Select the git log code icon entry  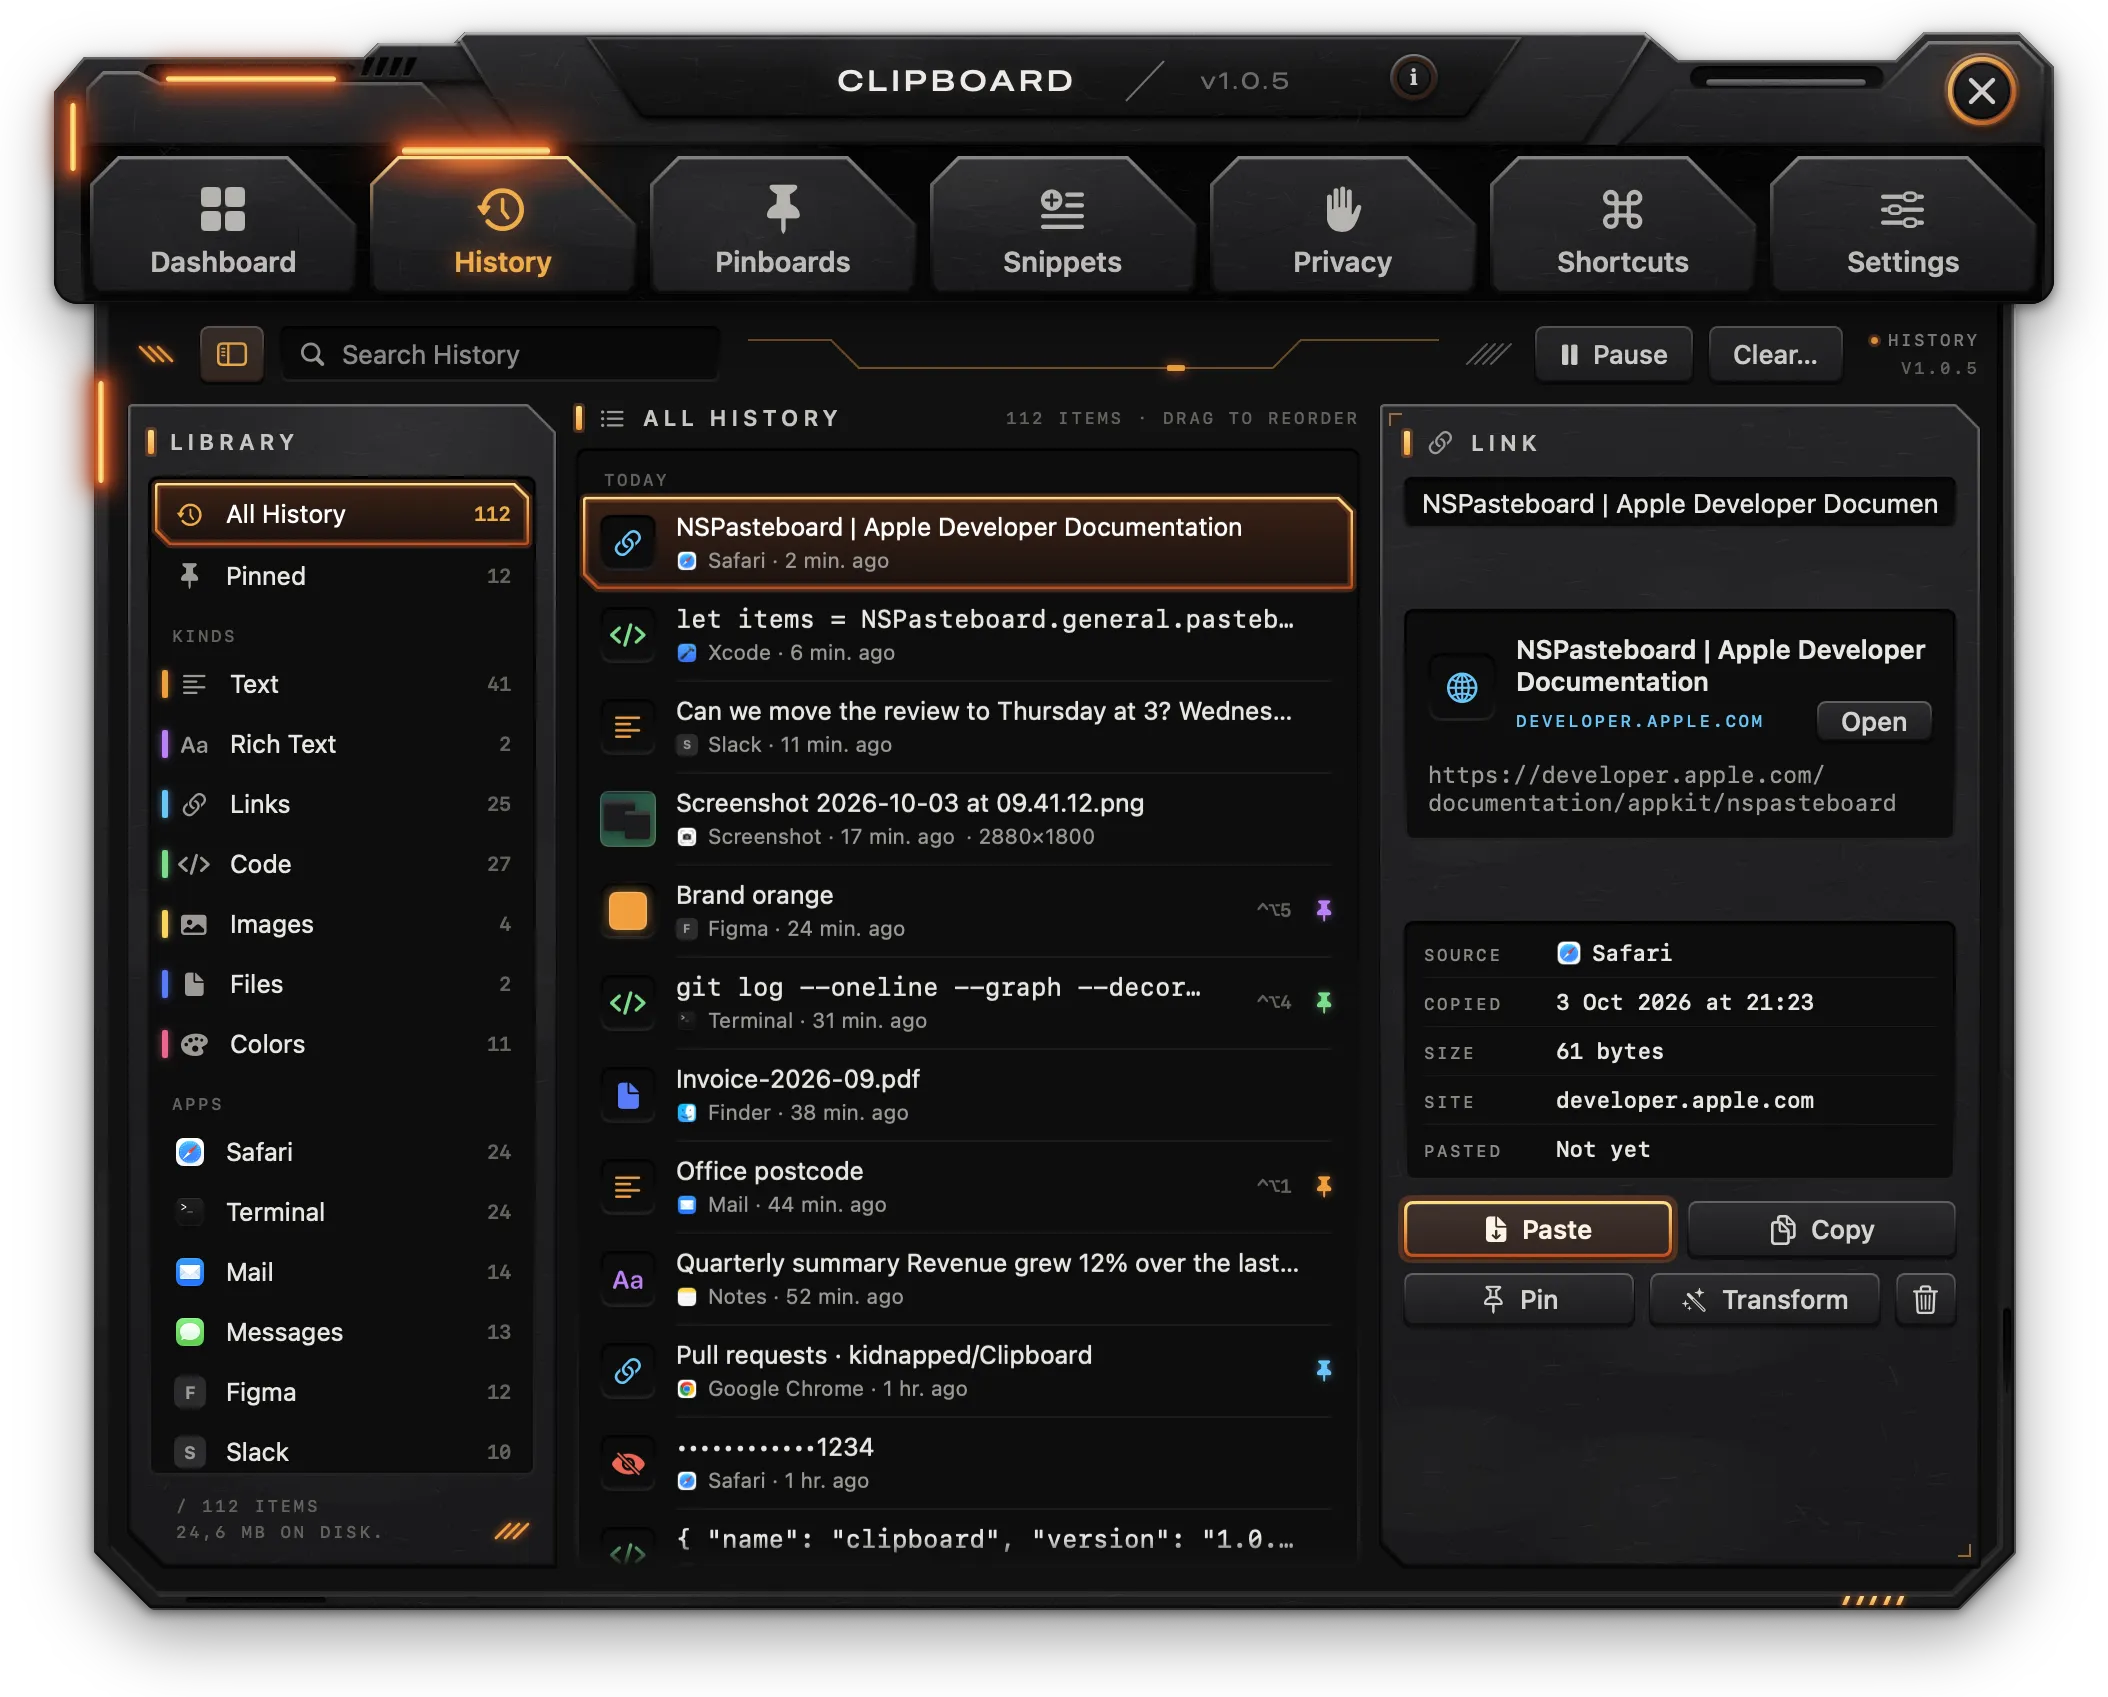(x=628, y=1003)
